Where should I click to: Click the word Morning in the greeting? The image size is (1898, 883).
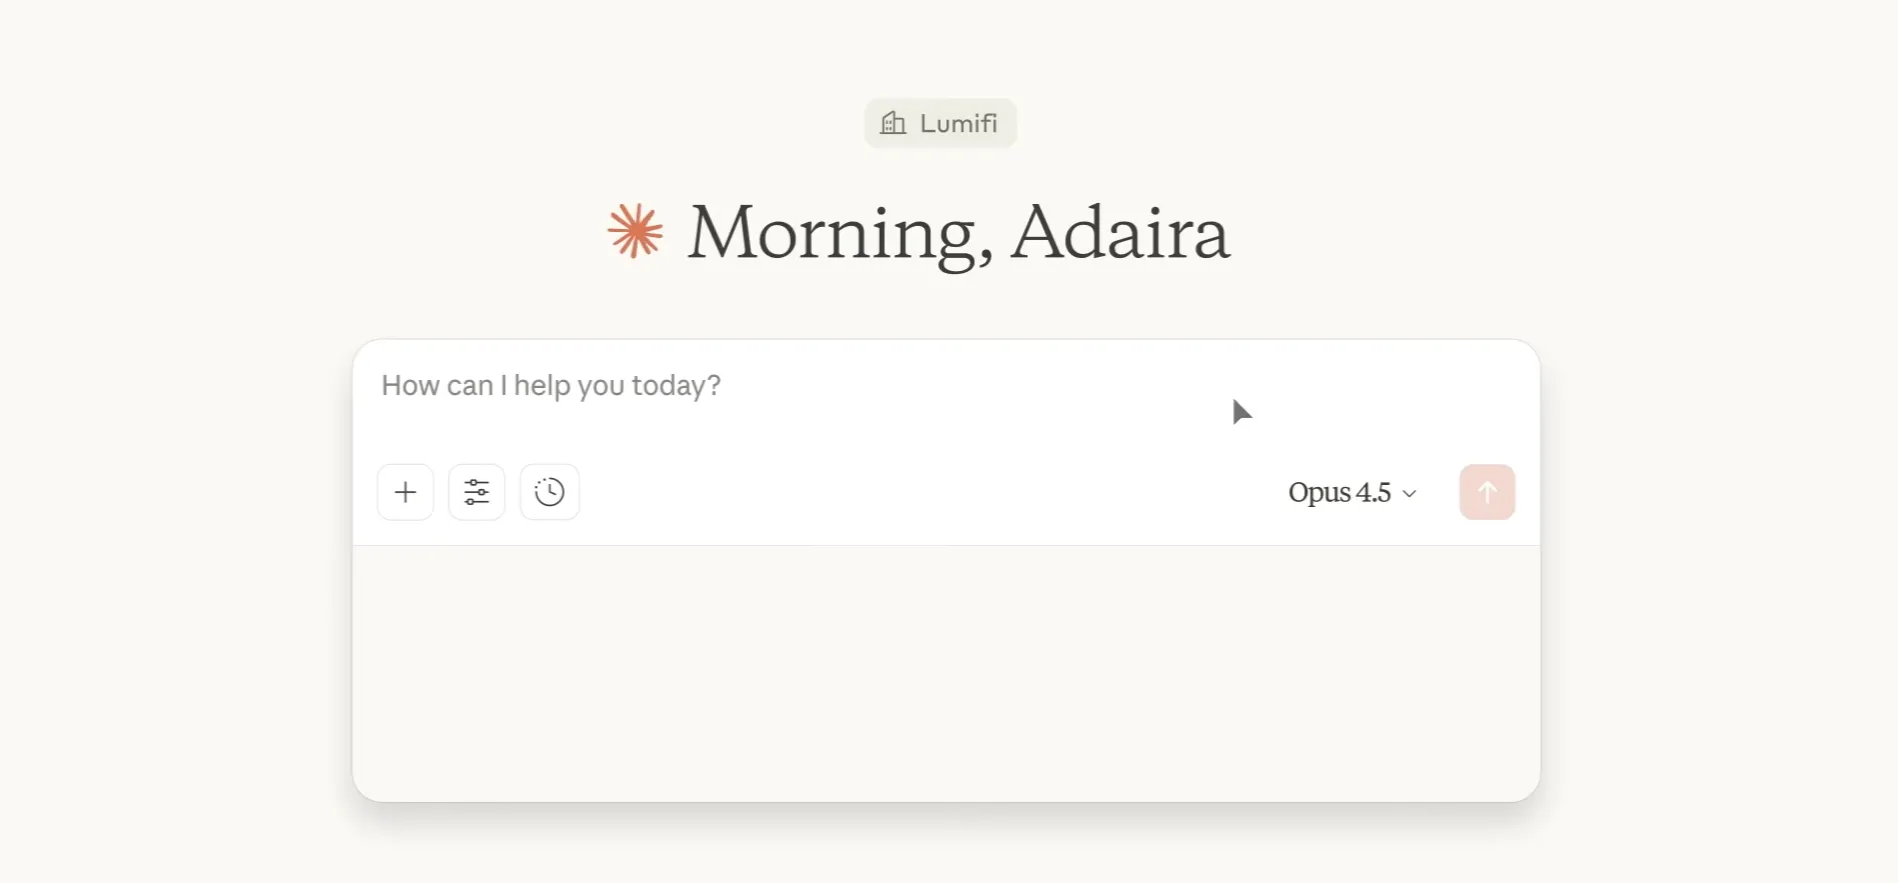[x=832, y=232]
